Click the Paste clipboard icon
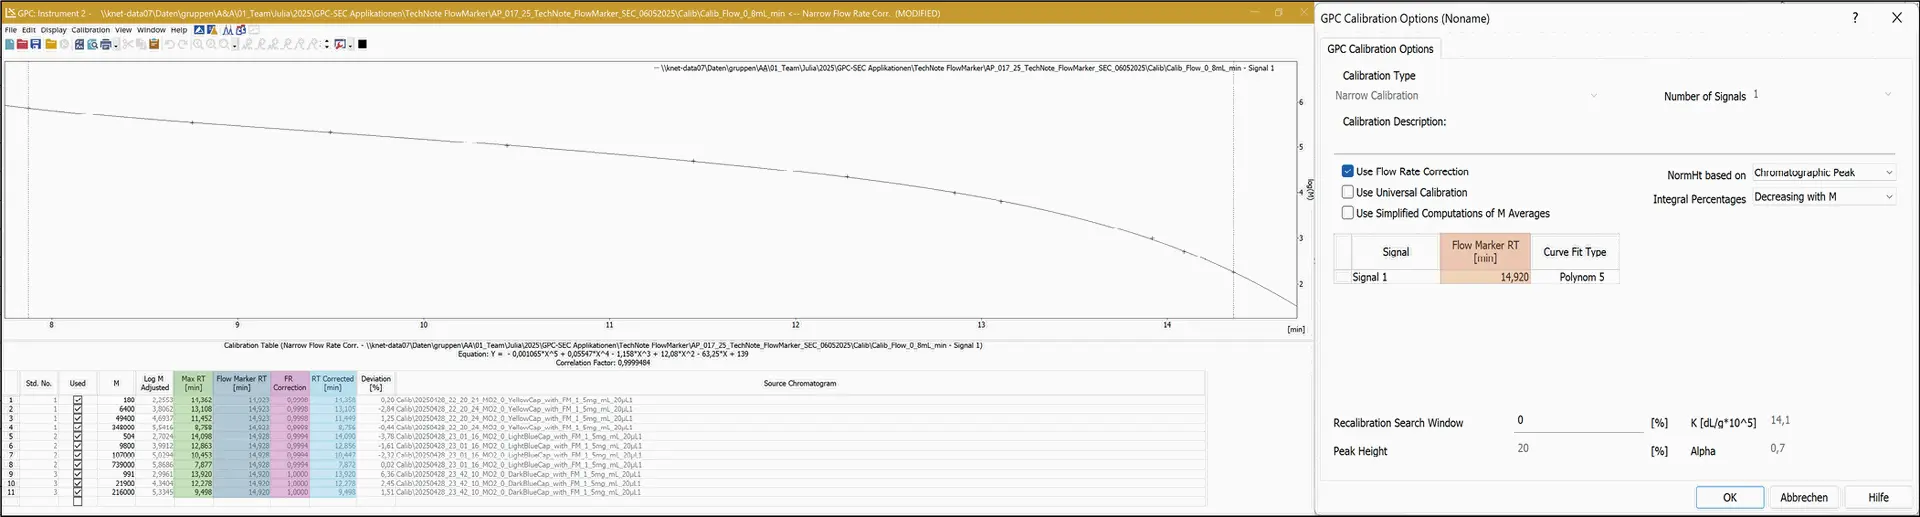The height and width of the screenshot is (517, 1920). 154,44
